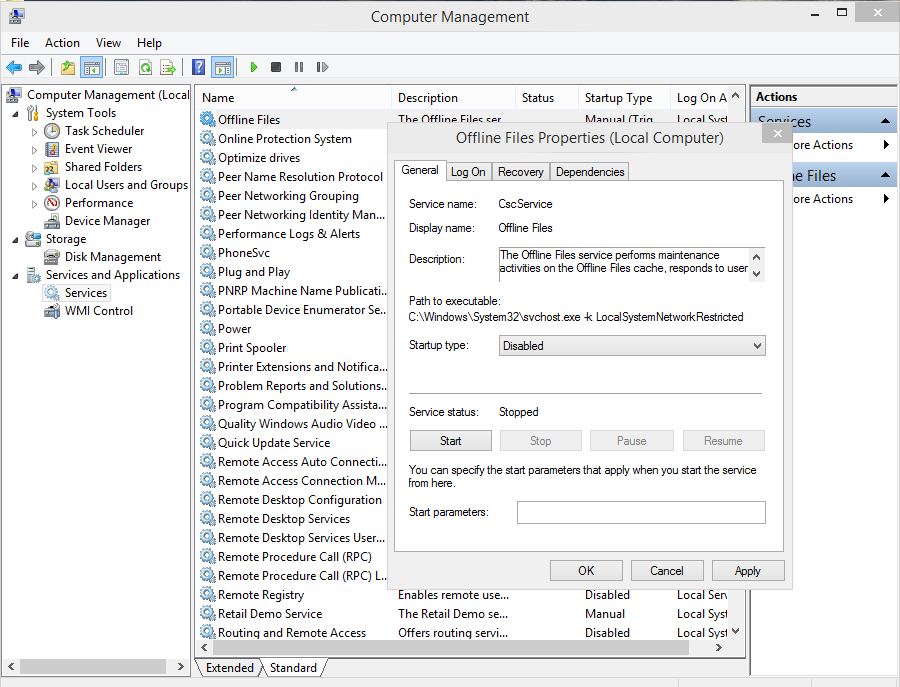The width and height of the screenshot is (900, 687).
Task: Click Apply in the properties dialog
Action: click(x=747, y=570)
